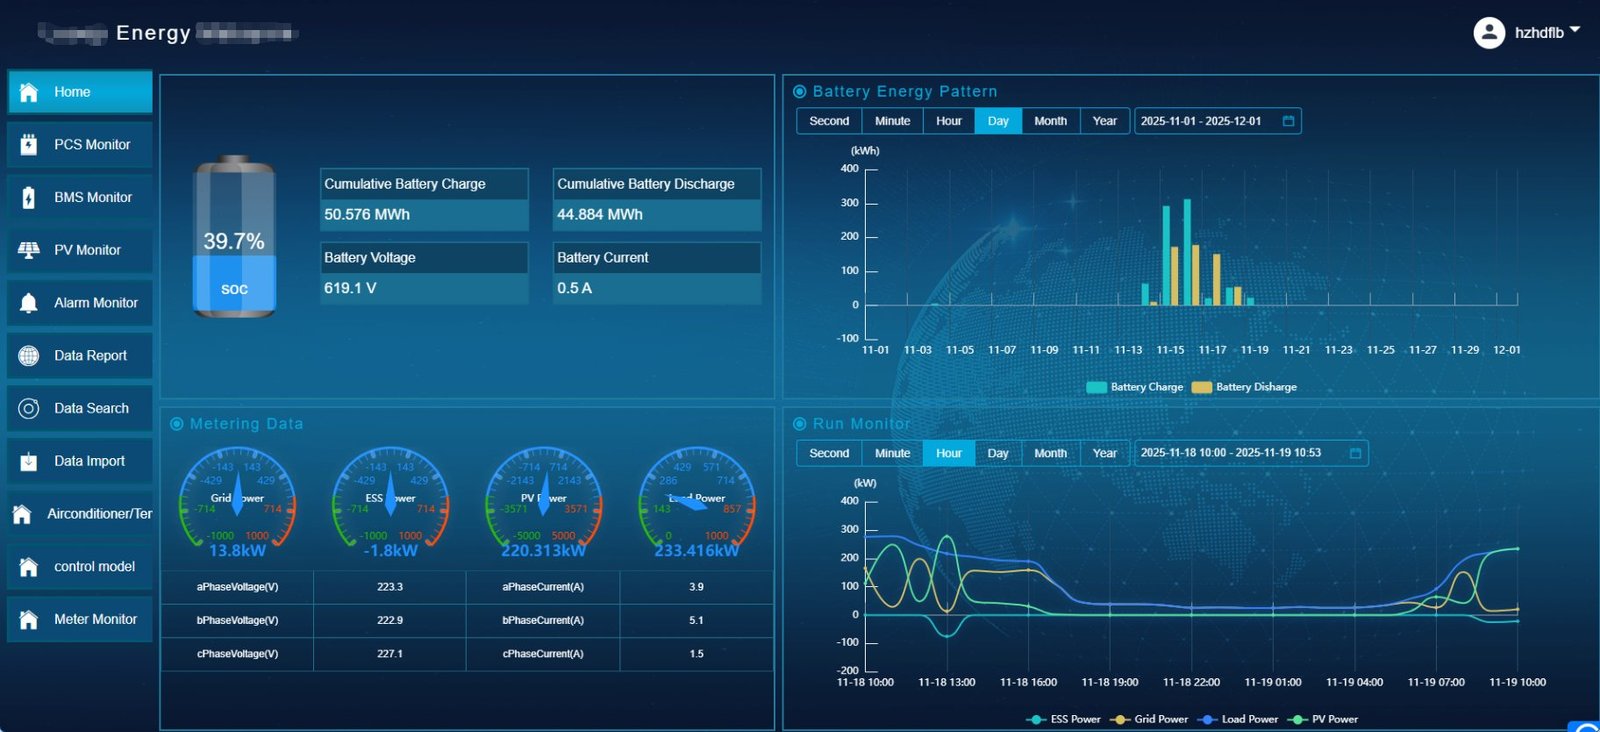Click the control model house icon
Viewport: 1600px width, 732px height.
coord(29,567)
